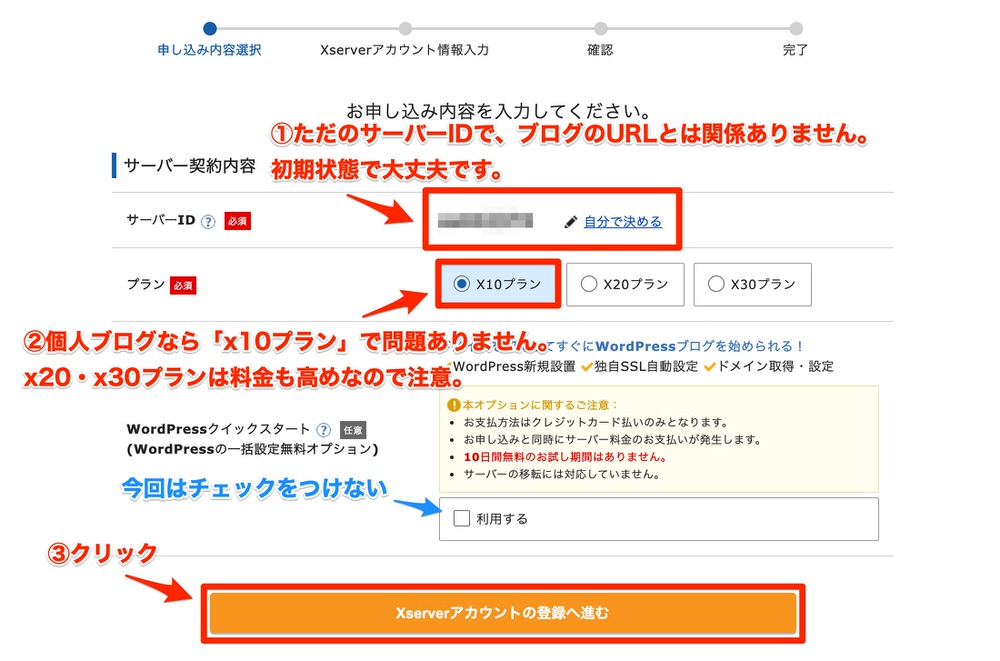Open the help icon beside WordPressクイックスタート
The height and width of the screenshot is (661, 1000).
(324, 429)
